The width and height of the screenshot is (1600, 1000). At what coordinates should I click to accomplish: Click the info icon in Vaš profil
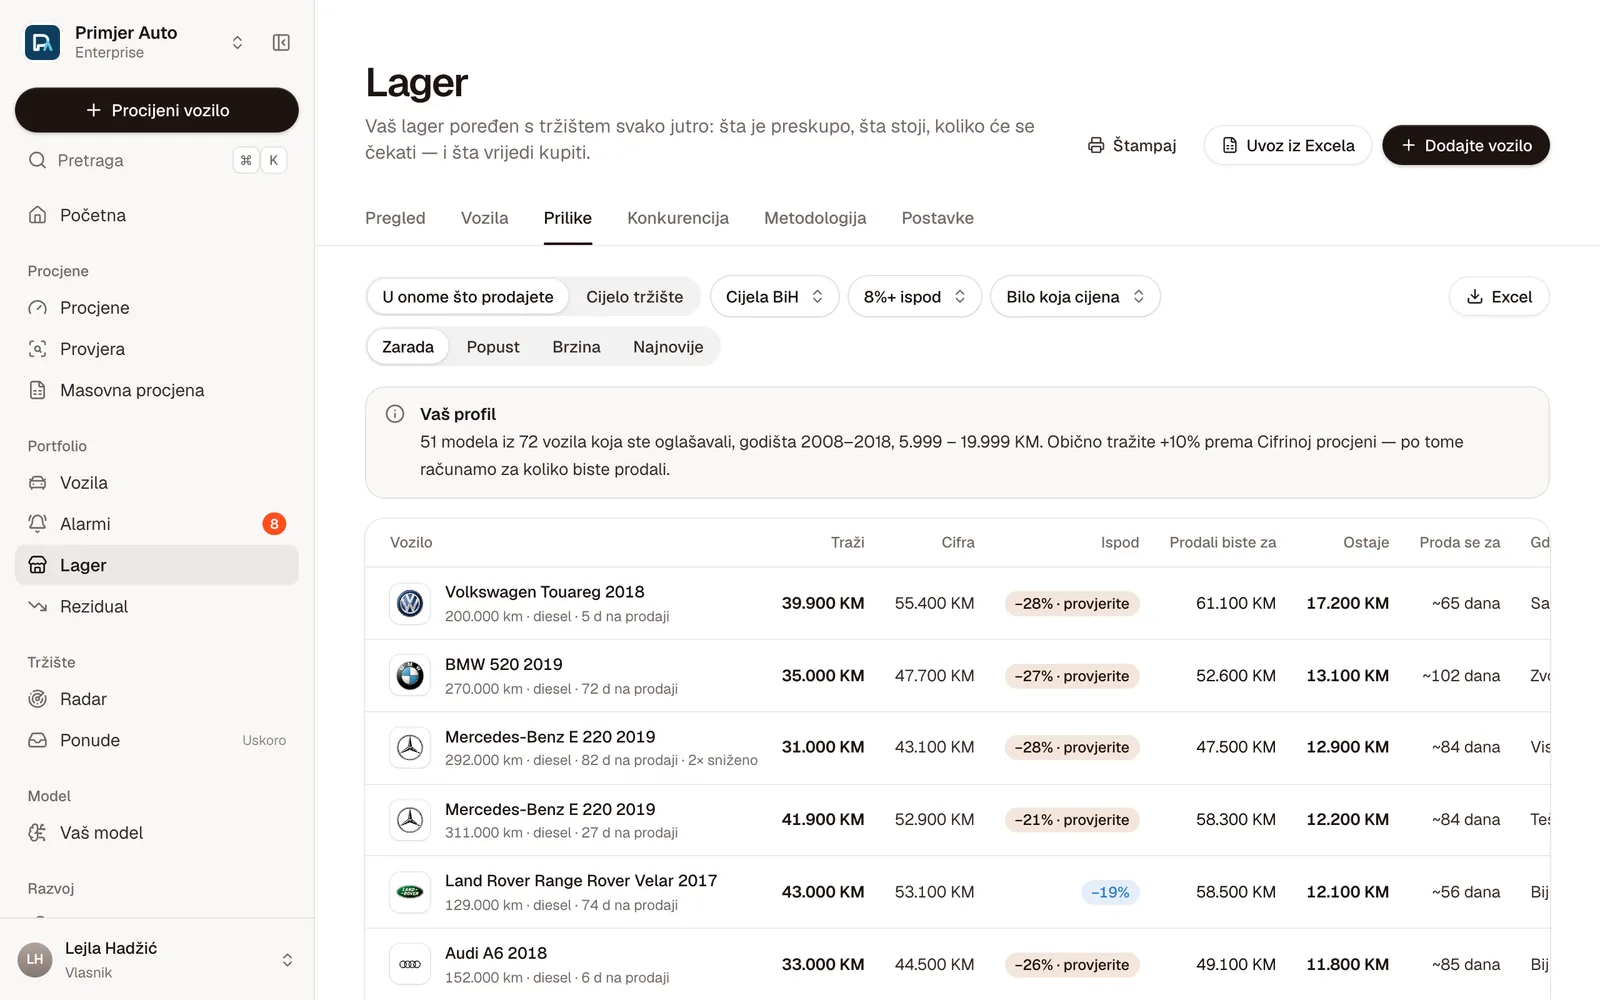coord(395,414)
